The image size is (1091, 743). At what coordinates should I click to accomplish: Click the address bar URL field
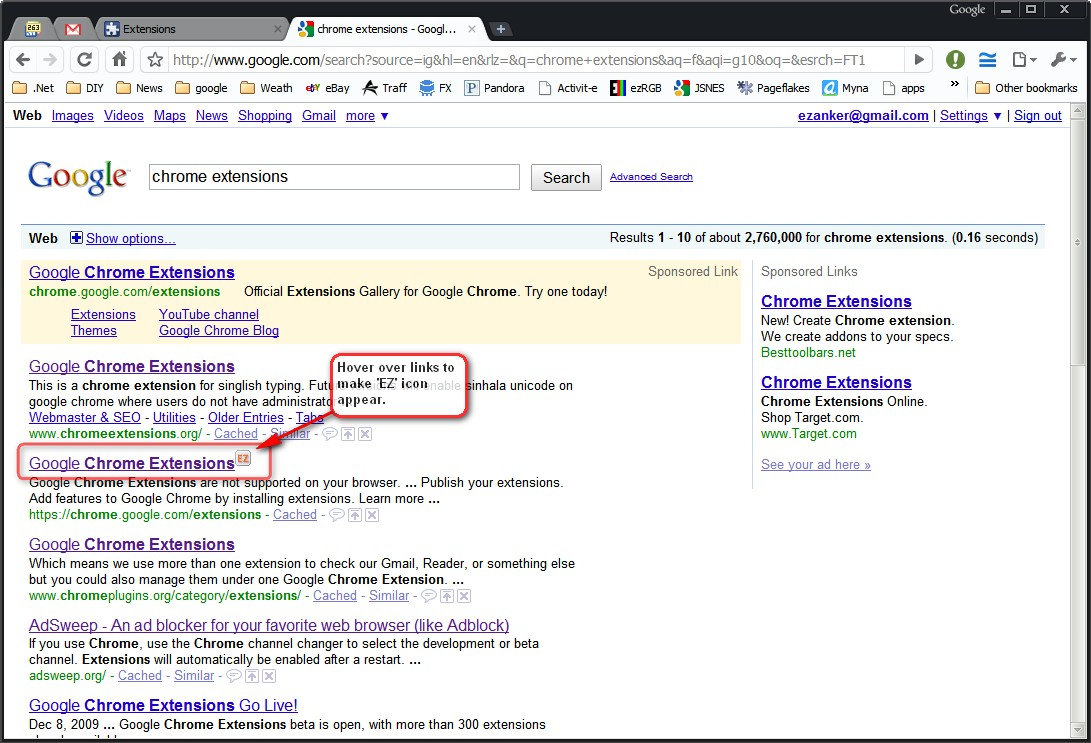(x=536, y=60)
